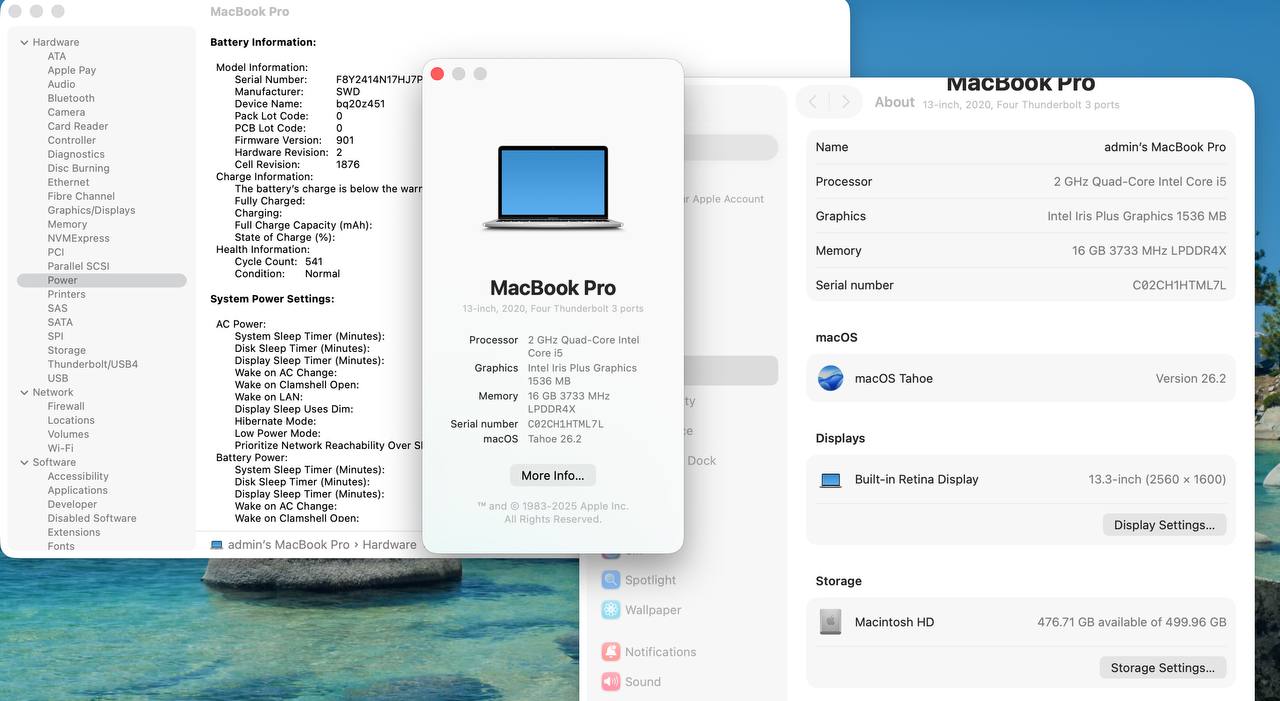Select Audio in Hardware list

(x=61, y=84)
